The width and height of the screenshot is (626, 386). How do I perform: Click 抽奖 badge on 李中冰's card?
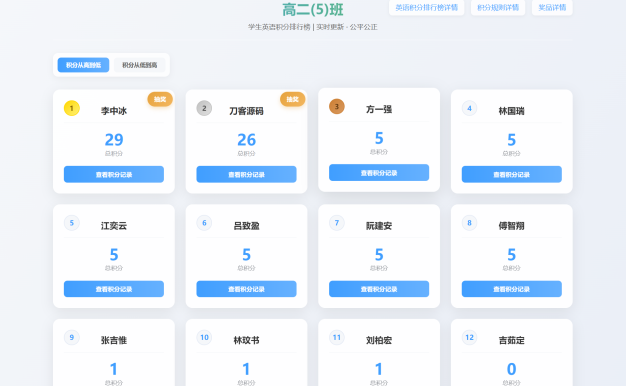[x=160, y=99]
